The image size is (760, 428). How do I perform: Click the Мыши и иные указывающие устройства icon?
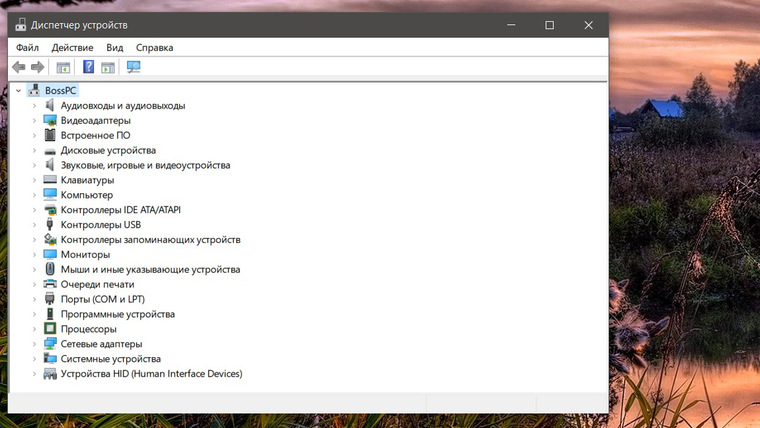click(50, 269)
